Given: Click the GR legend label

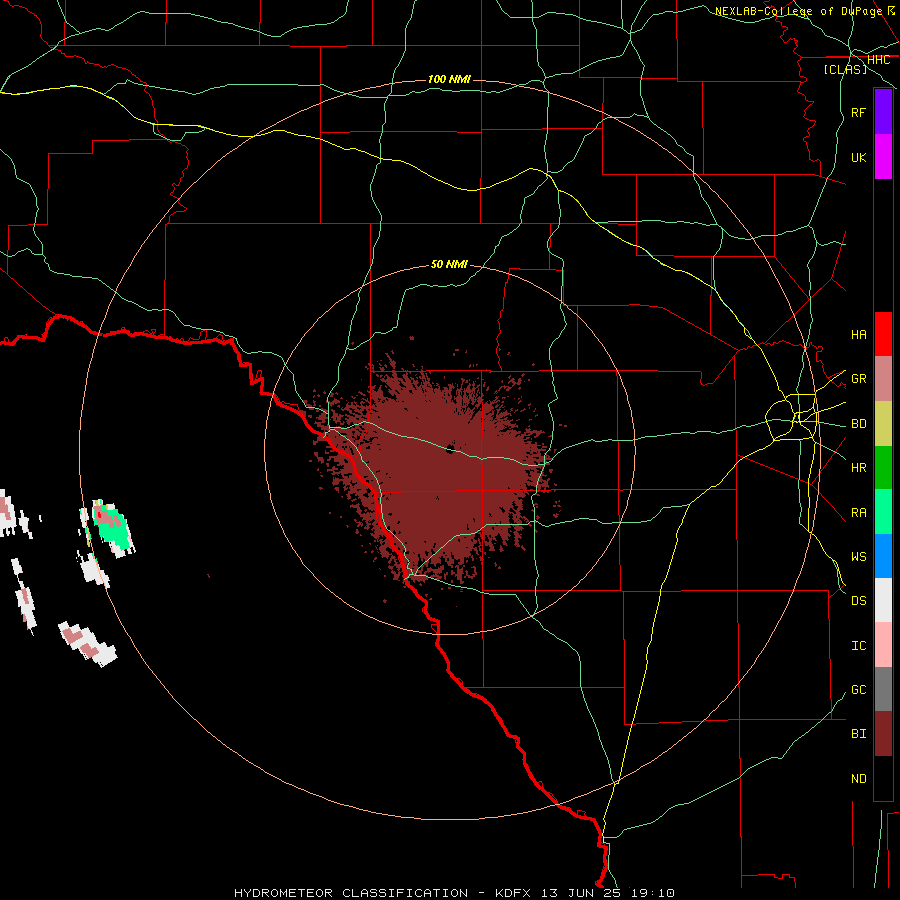Looking at the screenshot, I should [x=858, y=379].
